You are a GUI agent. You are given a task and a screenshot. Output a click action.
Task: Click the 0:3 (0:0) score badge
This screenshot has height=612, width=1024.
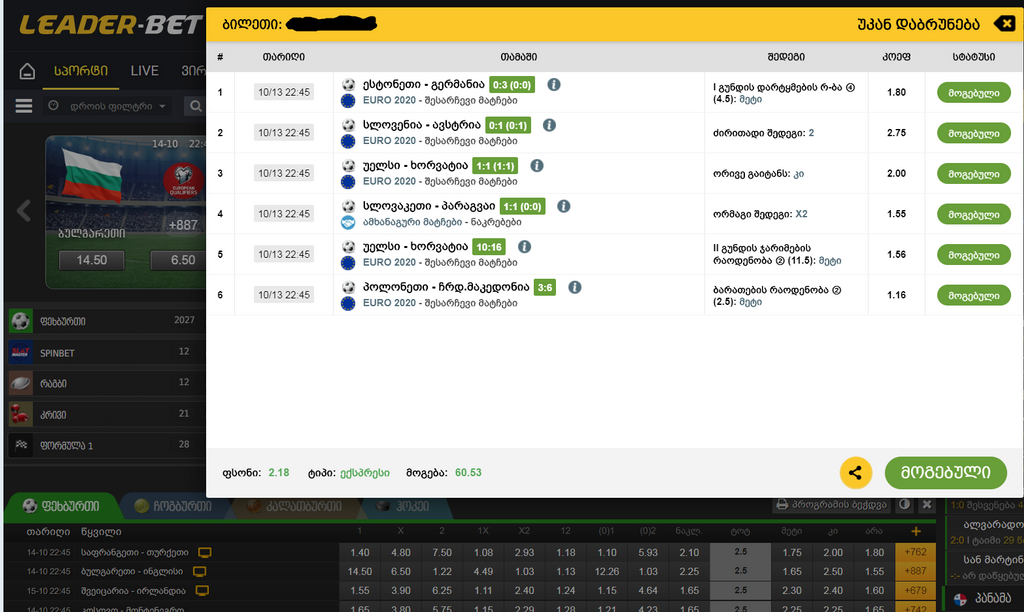pos(512,85)
